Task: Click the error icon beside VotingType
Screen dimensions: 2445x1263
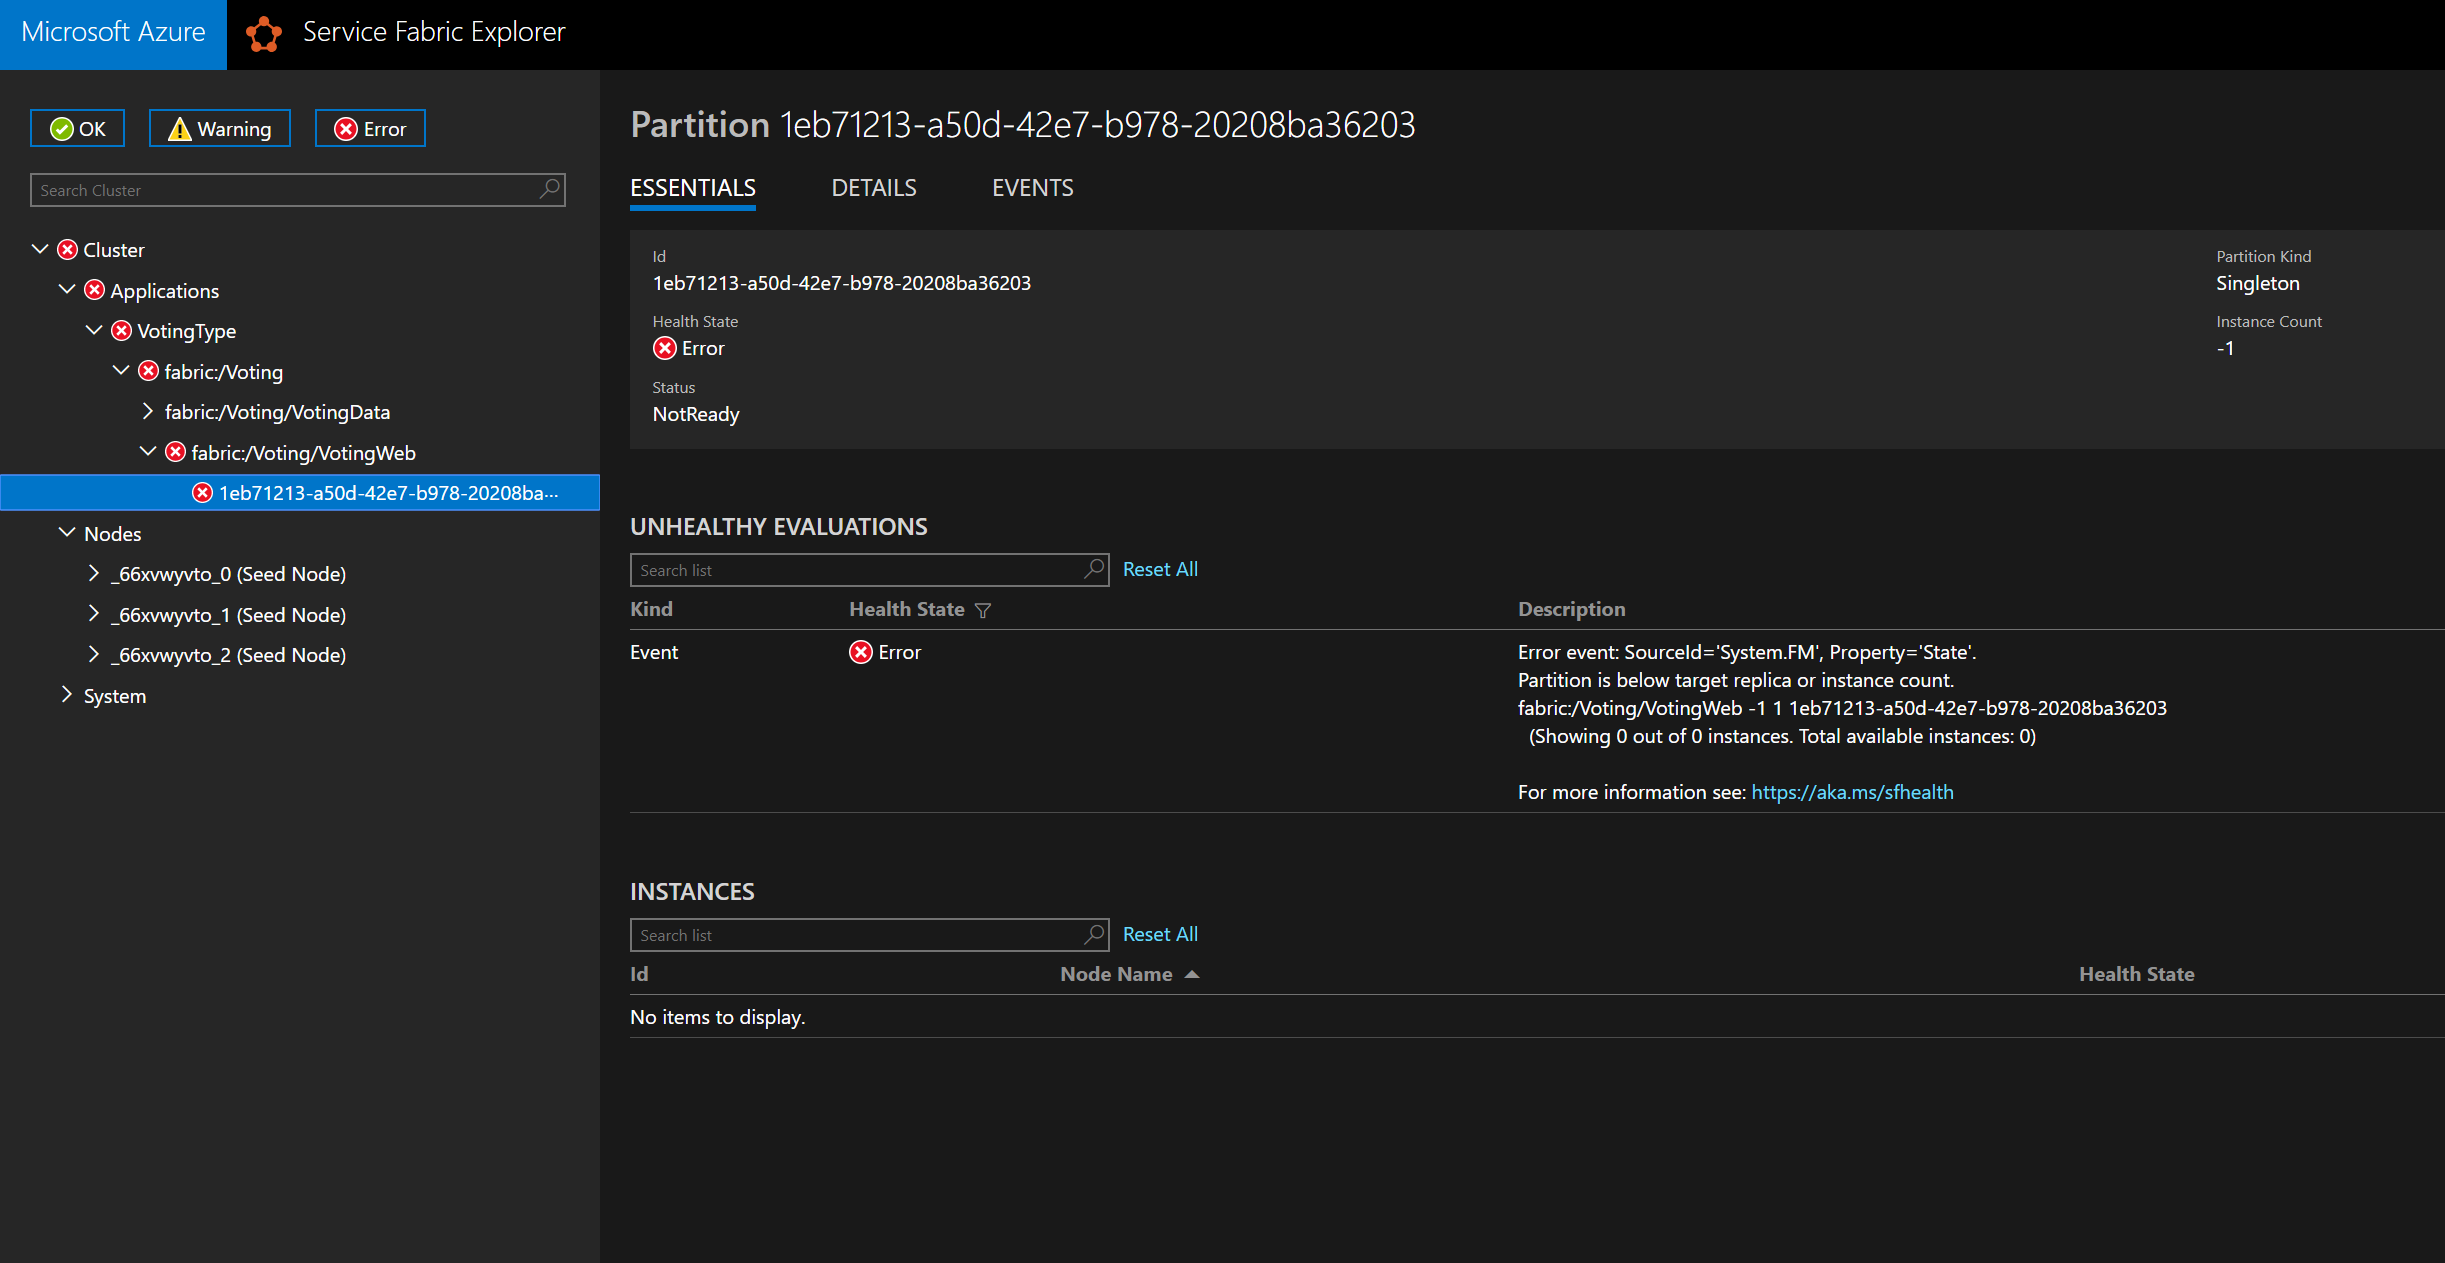Action: [x=121, y=330]
